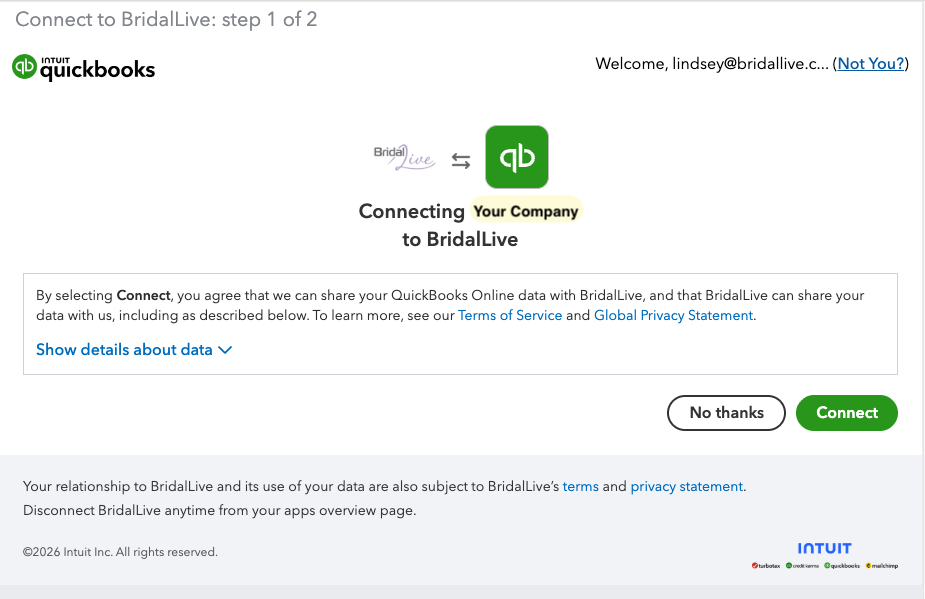Image resolution: width=925 pixels, height=599 pixels.
Task: Open the Global Privacy Statement link
Action: point(673,316)
